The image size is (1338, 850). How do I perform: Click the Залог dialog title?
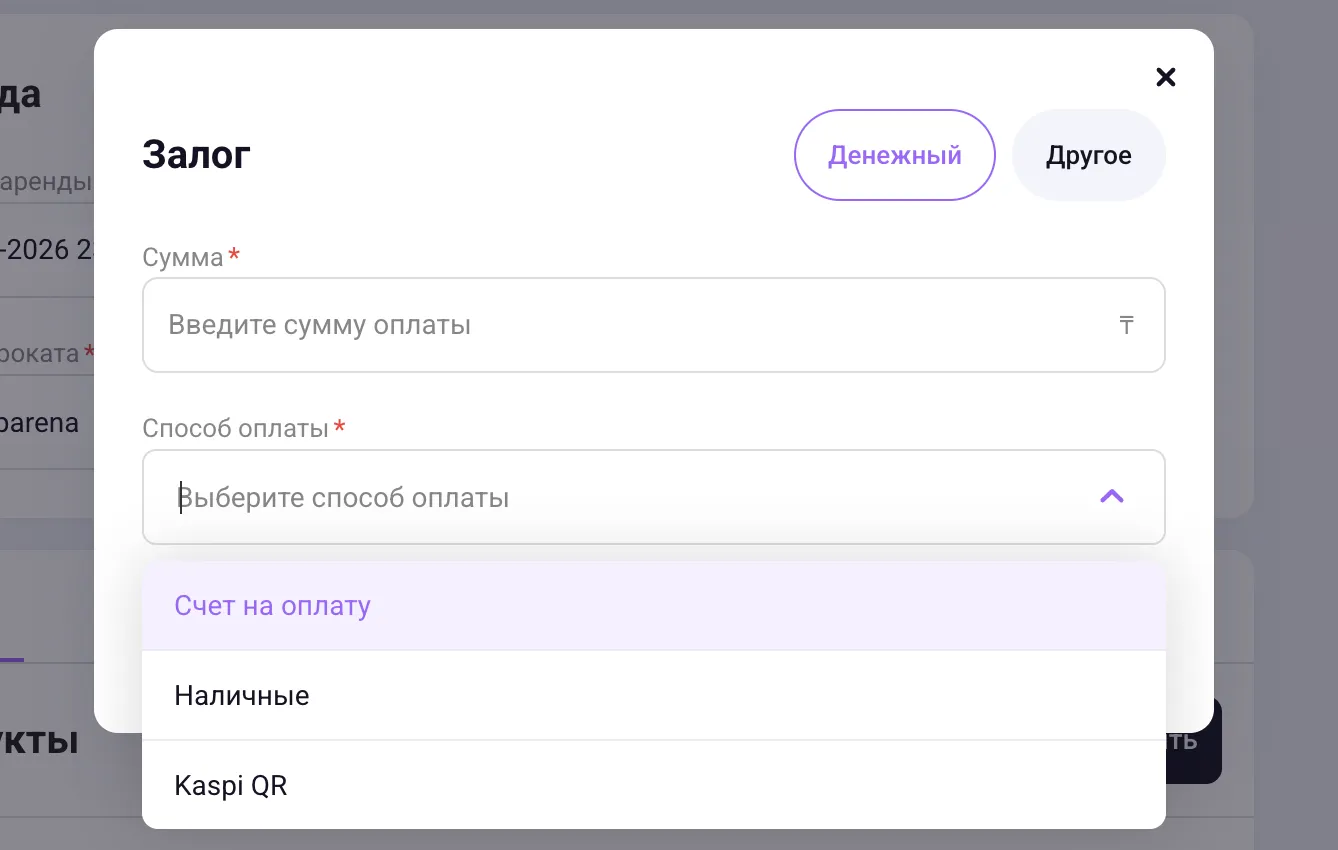(x=196, y=155)
